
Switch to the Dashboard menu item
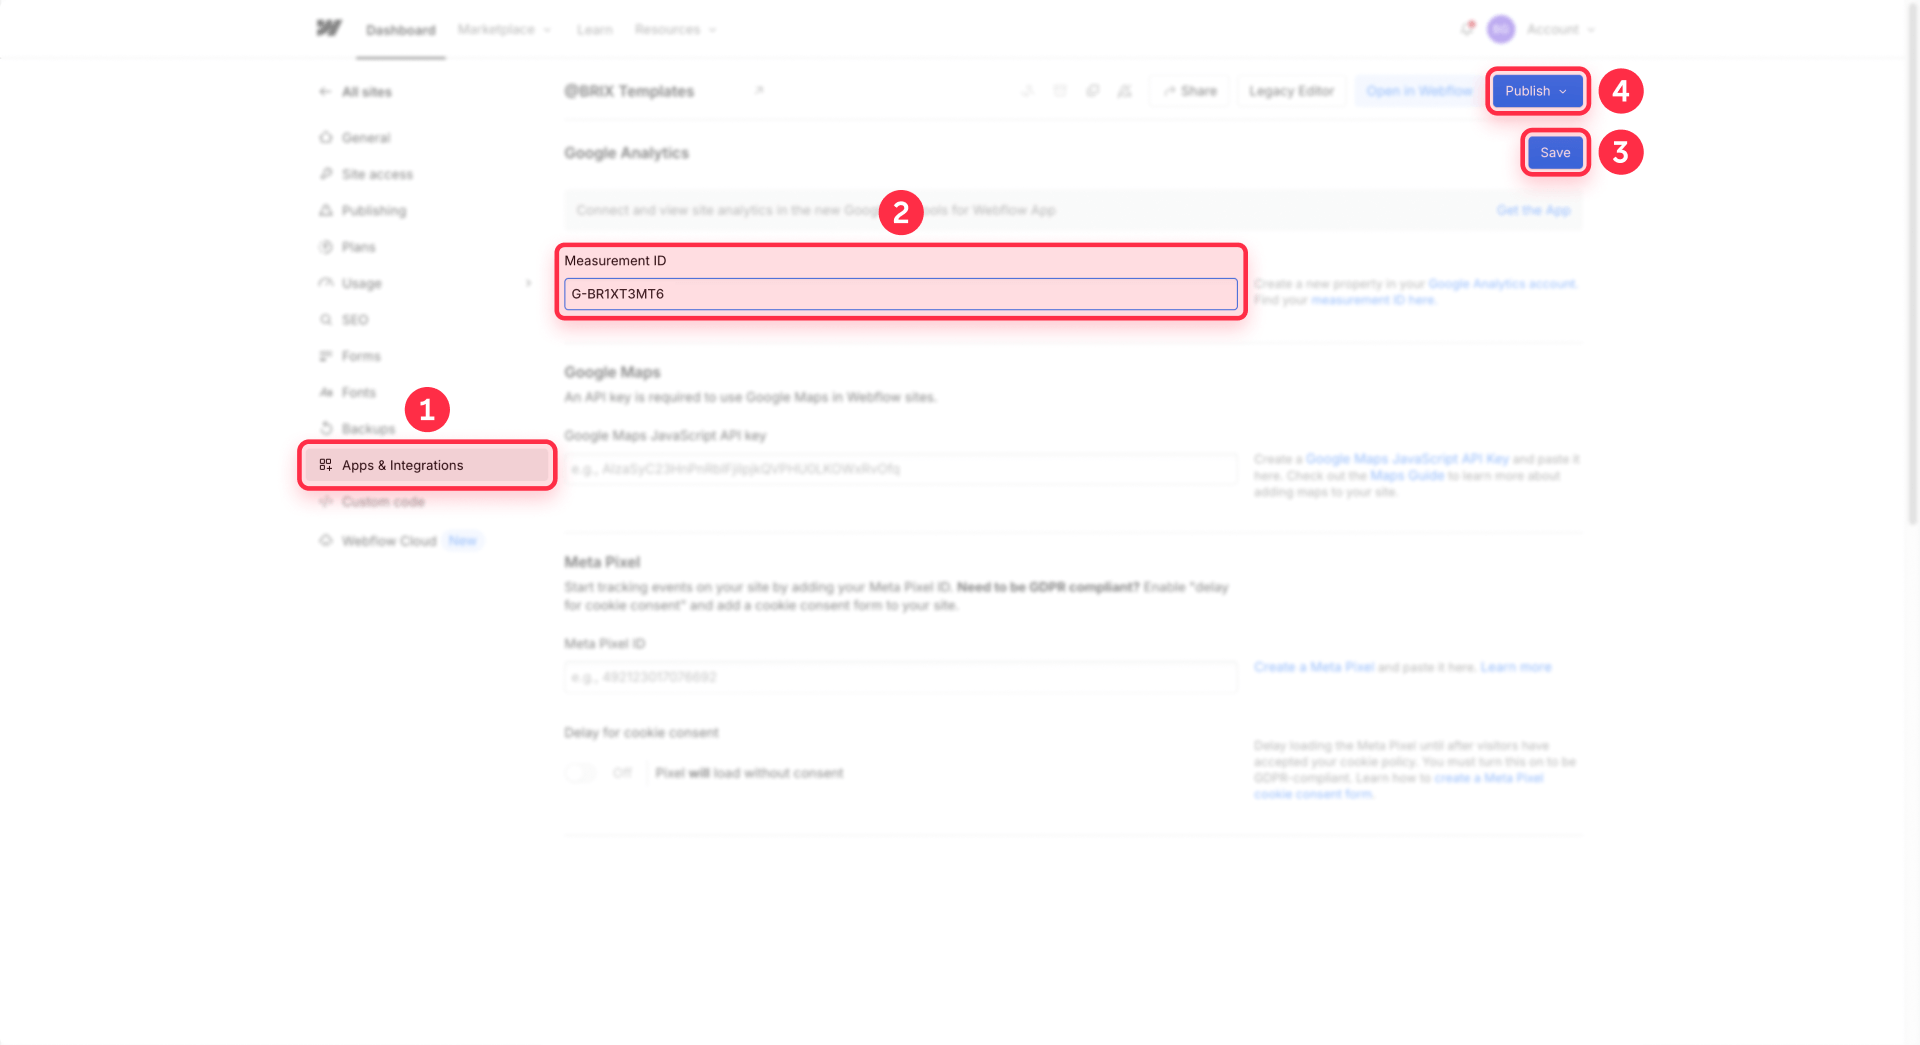pos(400,29)
